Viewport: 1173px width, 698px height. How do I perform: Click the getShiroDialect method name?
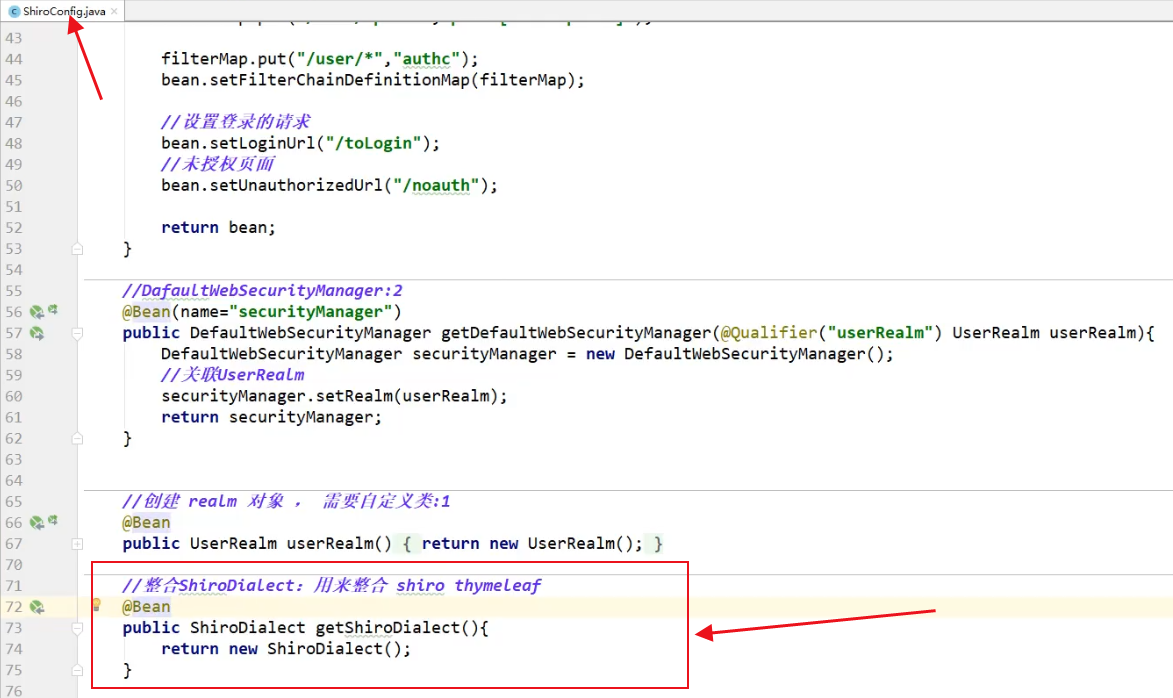tap(387, 628)
